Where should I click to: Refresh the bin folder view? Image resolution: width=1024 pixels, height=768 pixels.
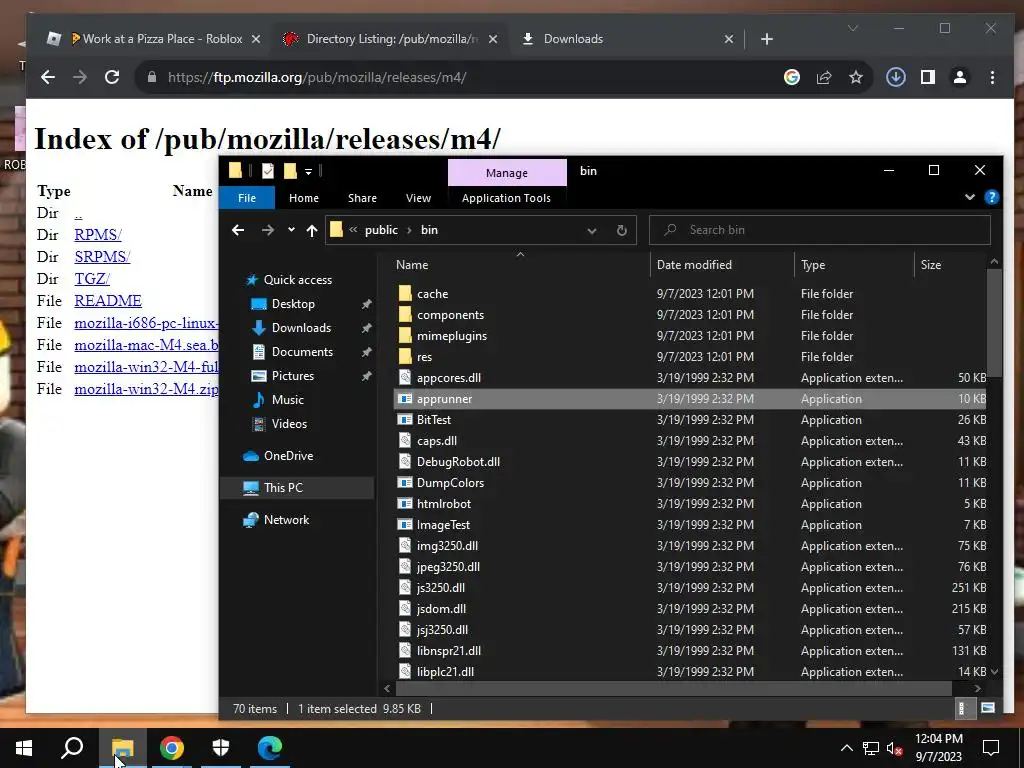point(622,230)
